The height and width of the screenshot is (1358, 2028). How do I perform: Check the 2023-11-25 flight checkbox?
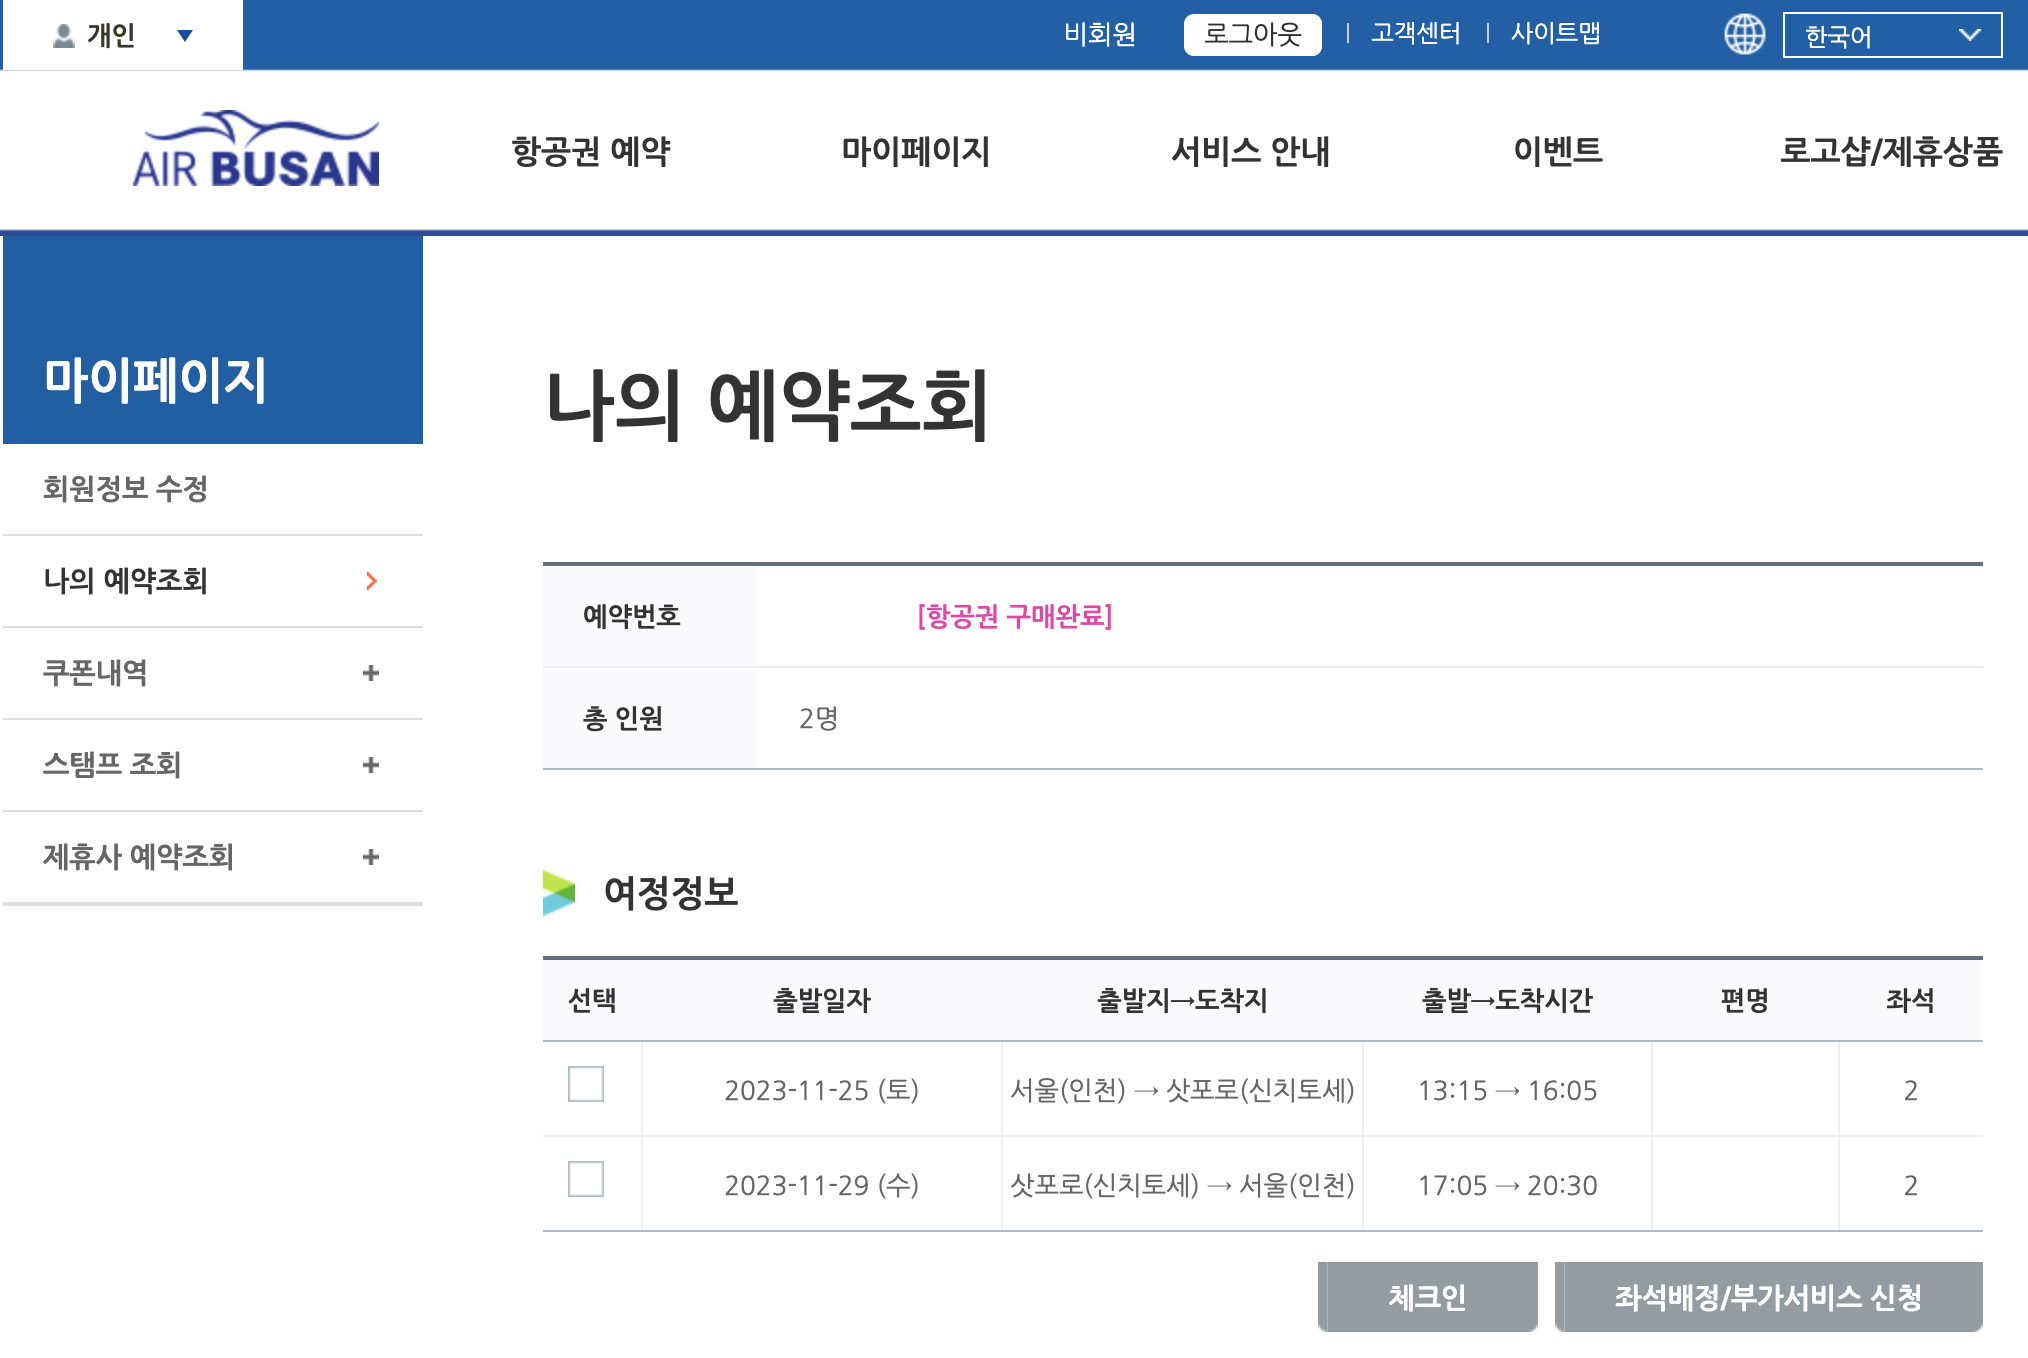pyautogui.click(x=586, y=1084)
